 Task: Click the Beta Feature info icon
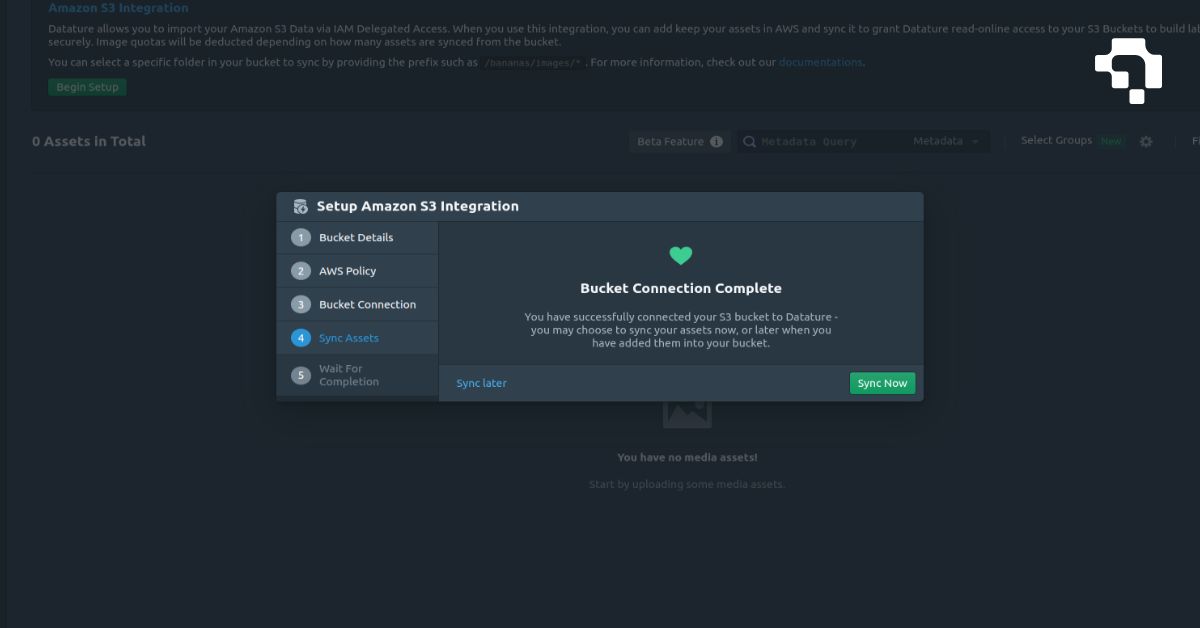(x=716, y=142)
